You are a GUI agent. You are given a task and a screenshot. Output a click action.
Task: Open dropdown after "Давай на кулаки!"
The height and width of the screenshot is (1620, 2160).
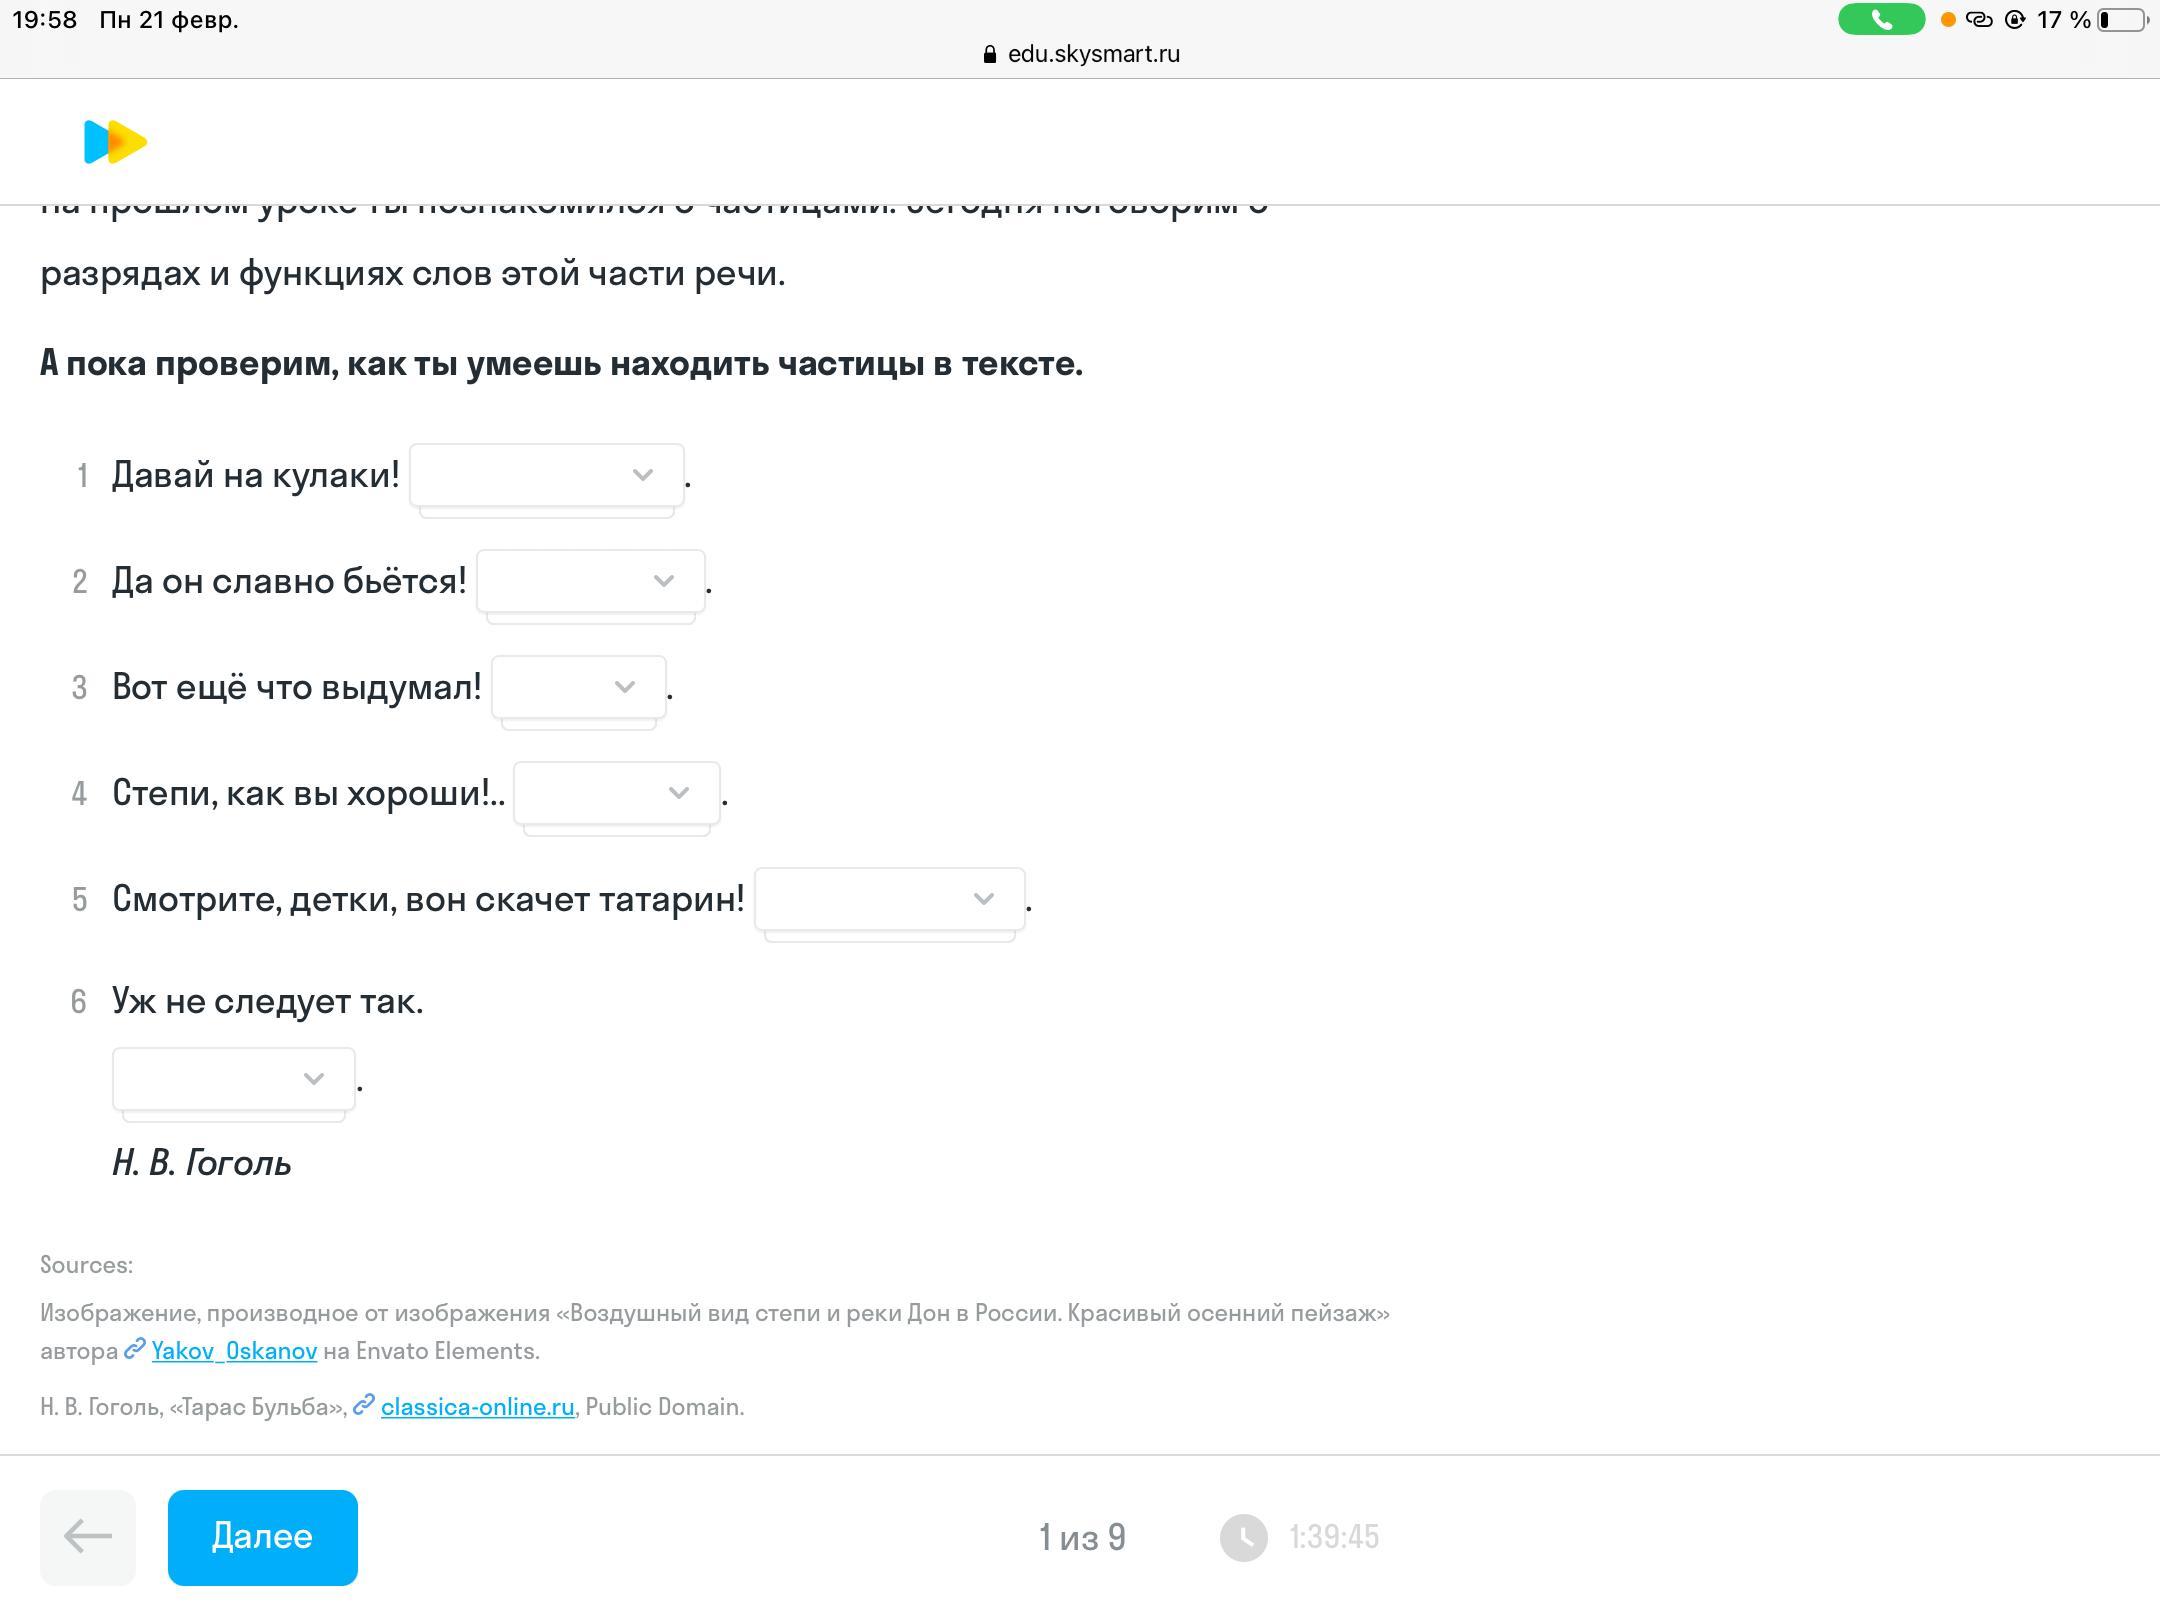[547, 475]
